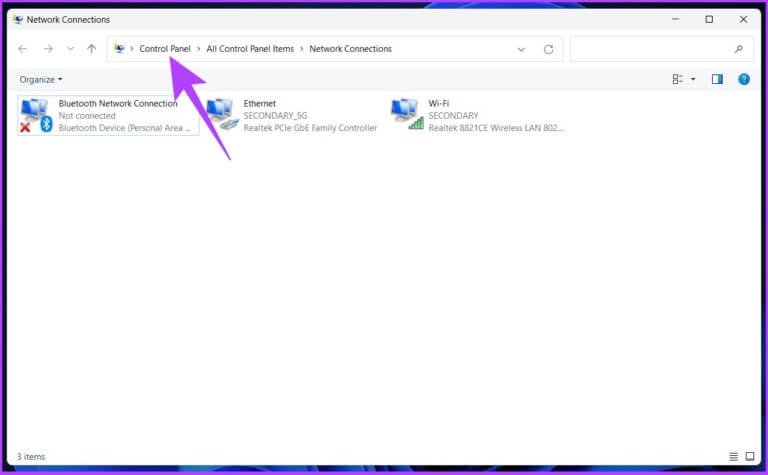Viewport: 768px width, 475px height.
Task: Click the Wi-Fi connection name
Action: tap(438, 103)
